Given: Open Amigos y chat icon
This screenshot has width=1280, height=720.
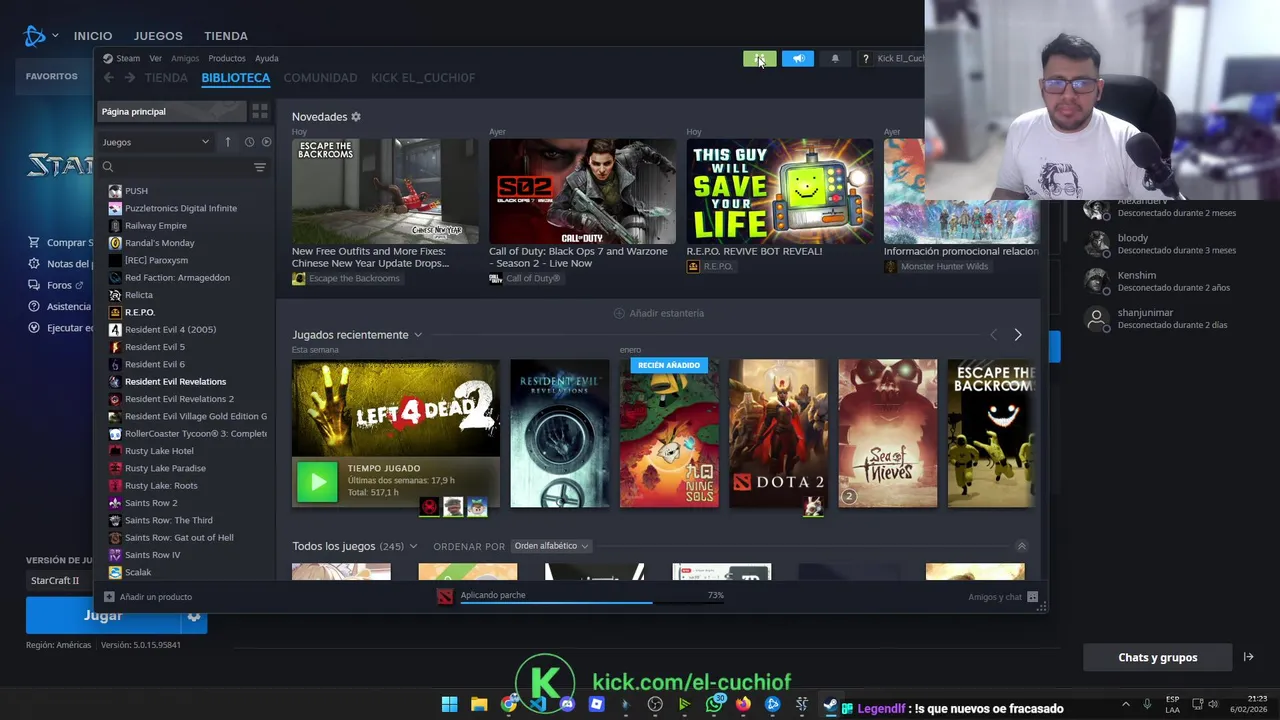Looking at the screenshot, I should pyautogui.click(x=1033, y=597).
